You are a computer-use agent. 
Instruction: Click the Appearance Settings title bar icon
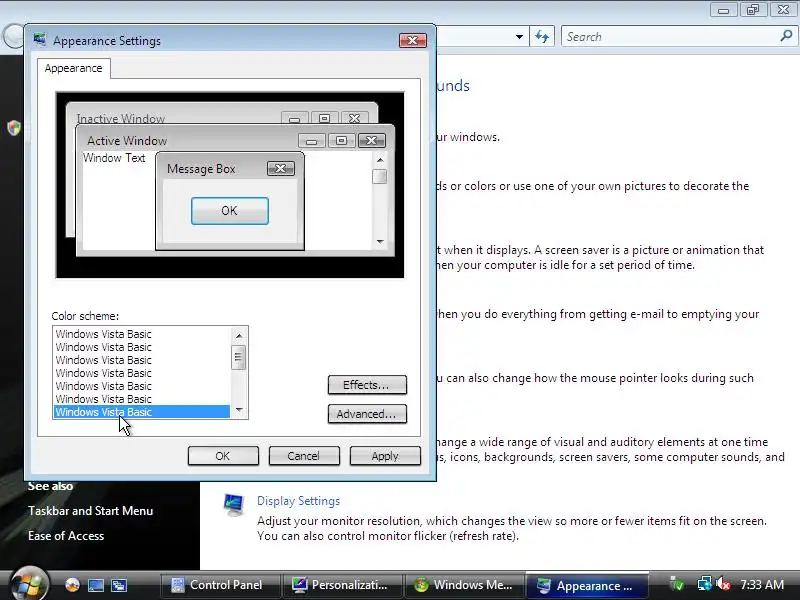40,40
